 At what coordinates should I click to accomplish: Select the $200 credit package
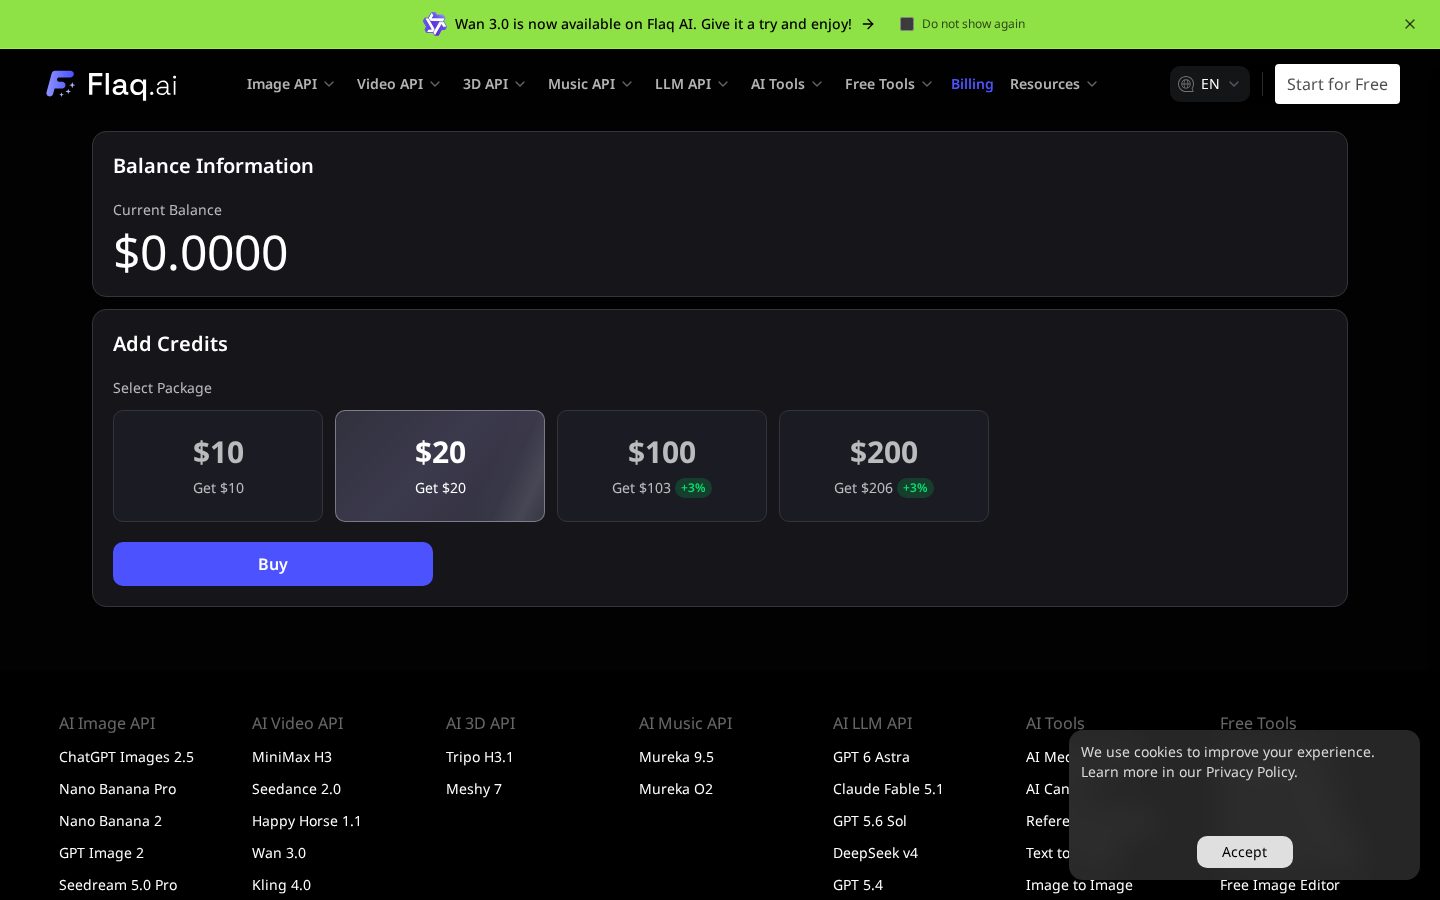[884, 466]
